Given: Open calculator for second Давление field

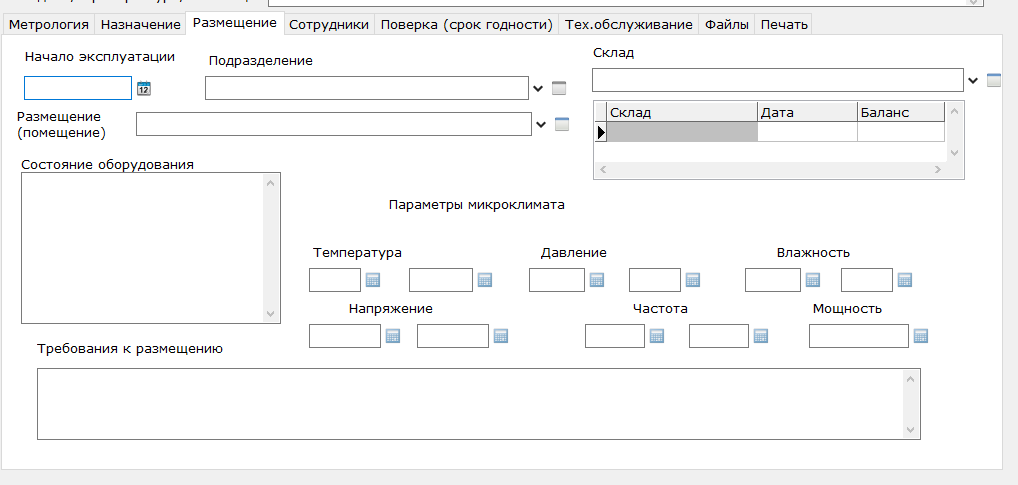Looking at the screenshot, I should (693, 280).
